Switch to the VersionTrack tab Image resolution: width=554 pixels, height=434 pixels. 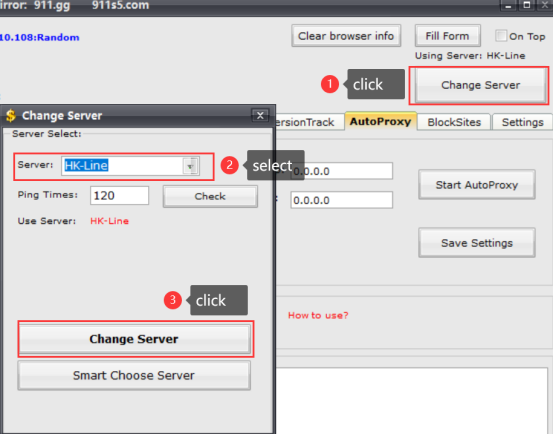coord(306,122)
